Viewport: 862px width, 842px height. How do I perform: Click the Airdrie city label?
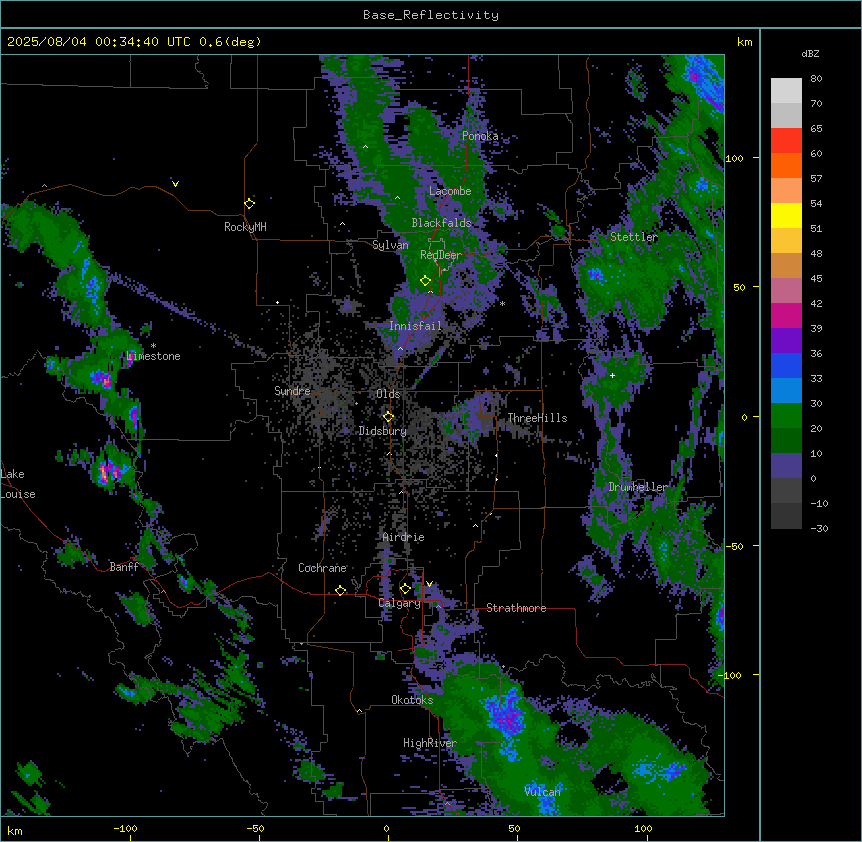404,537
